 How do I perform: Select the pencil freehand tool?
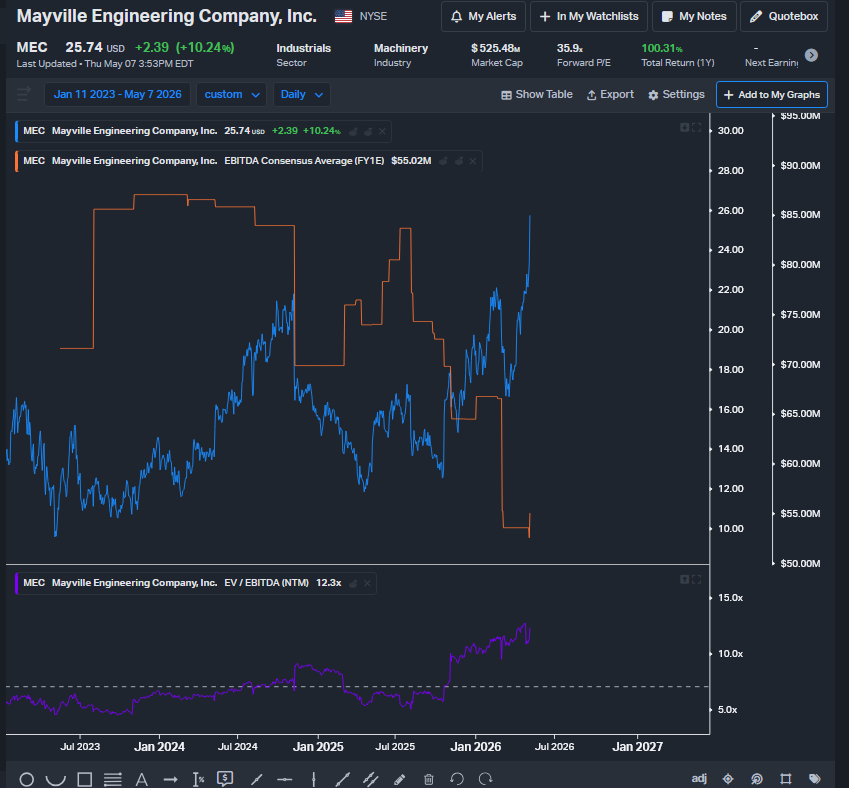400,779
